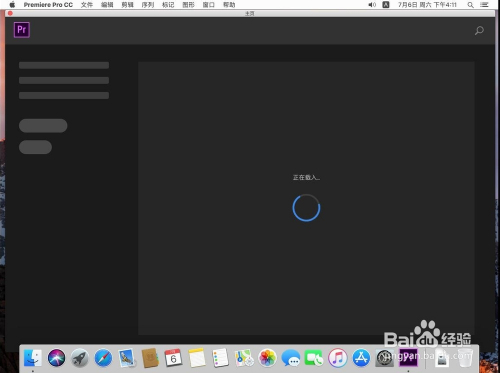Image resolution: width=500 pixels, height=373 pixels.
Task: Open Photos app in dock
Action: [x=267, y=358]
